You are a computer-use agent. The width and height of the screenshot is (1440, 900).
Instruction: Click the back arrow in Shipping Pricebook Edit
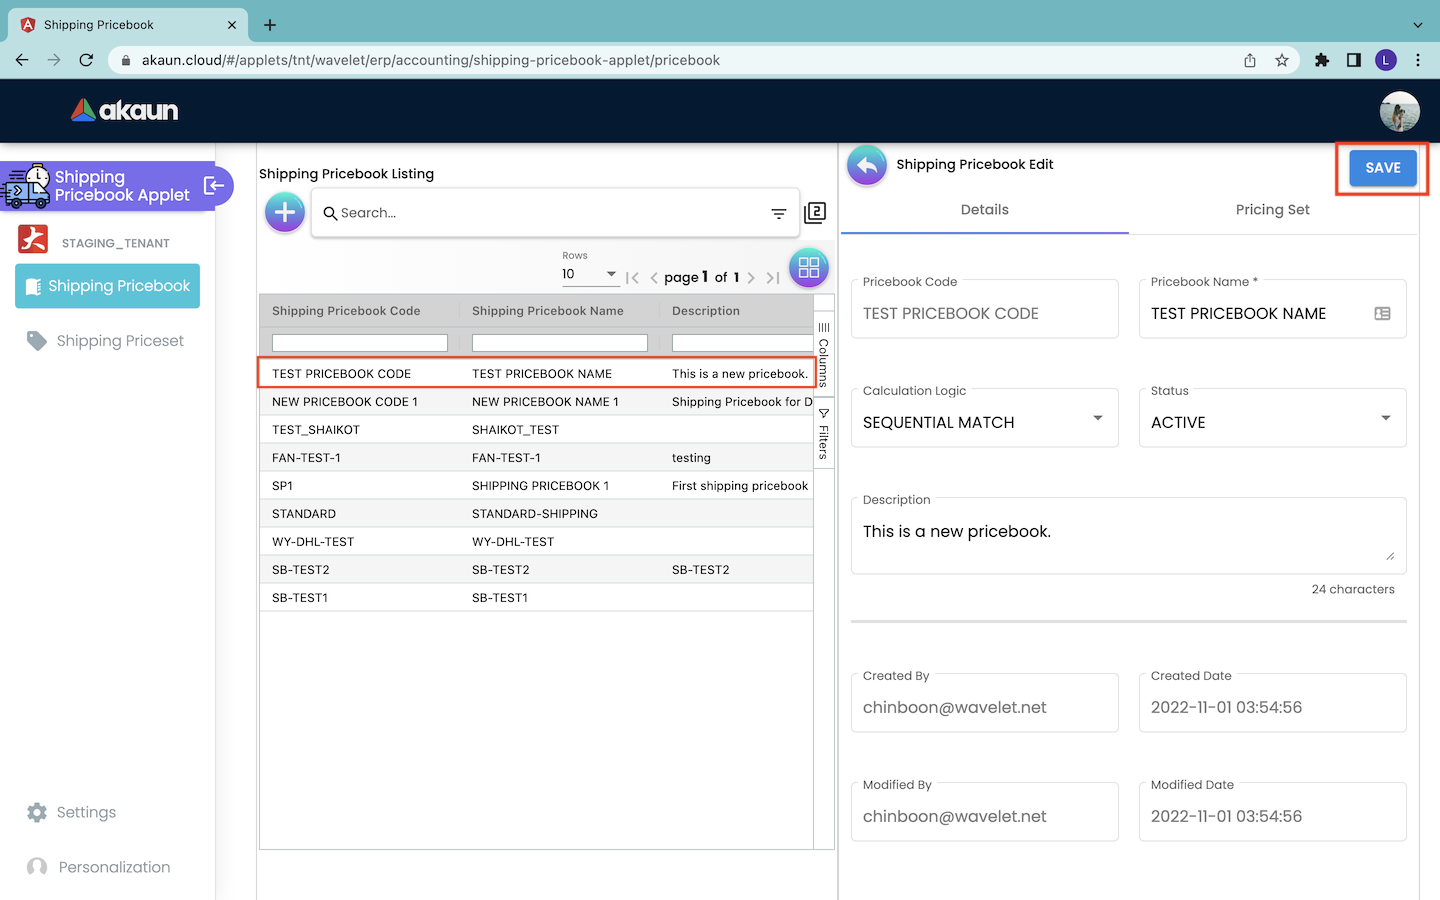point(867,166)
